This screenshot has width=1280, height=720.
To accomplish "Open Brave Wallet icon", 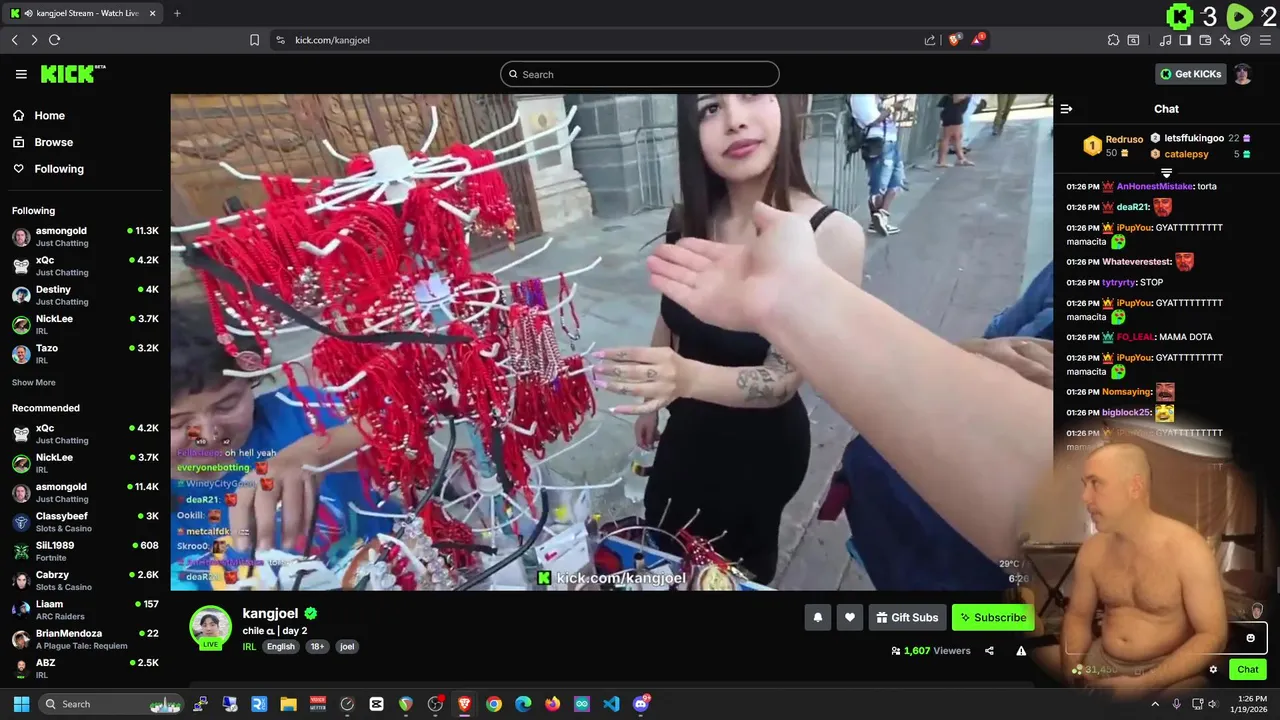I will coord(1205,40).
